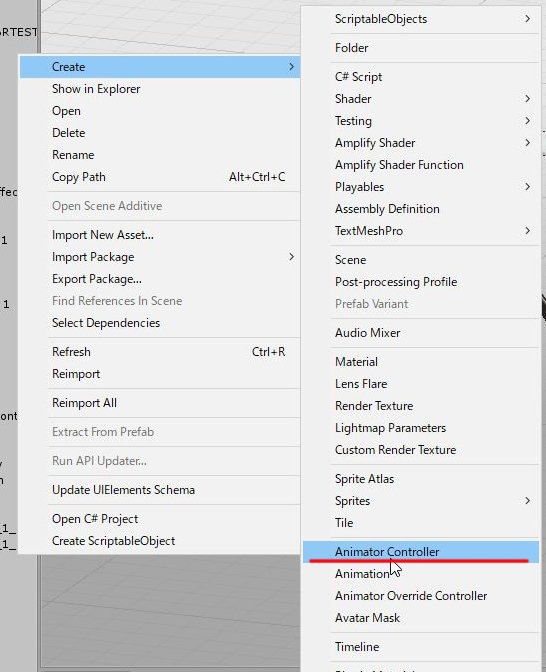Create an Audio Mixer
The height and width of the screenshot is (672, 546).
[x=421, y=333]
